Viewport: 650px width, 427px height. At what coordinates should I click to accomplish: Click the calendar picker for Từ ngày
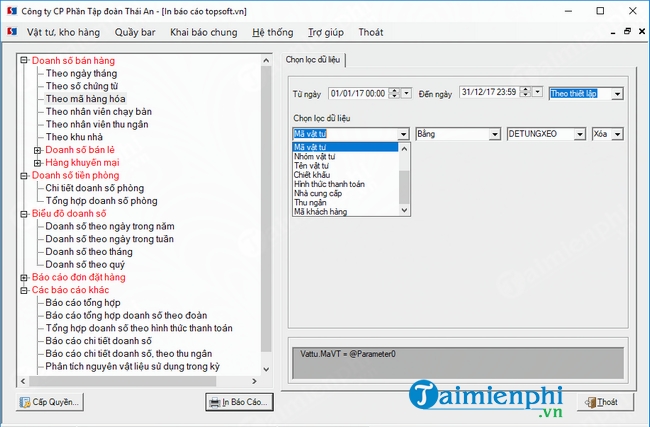coord(407,94)
